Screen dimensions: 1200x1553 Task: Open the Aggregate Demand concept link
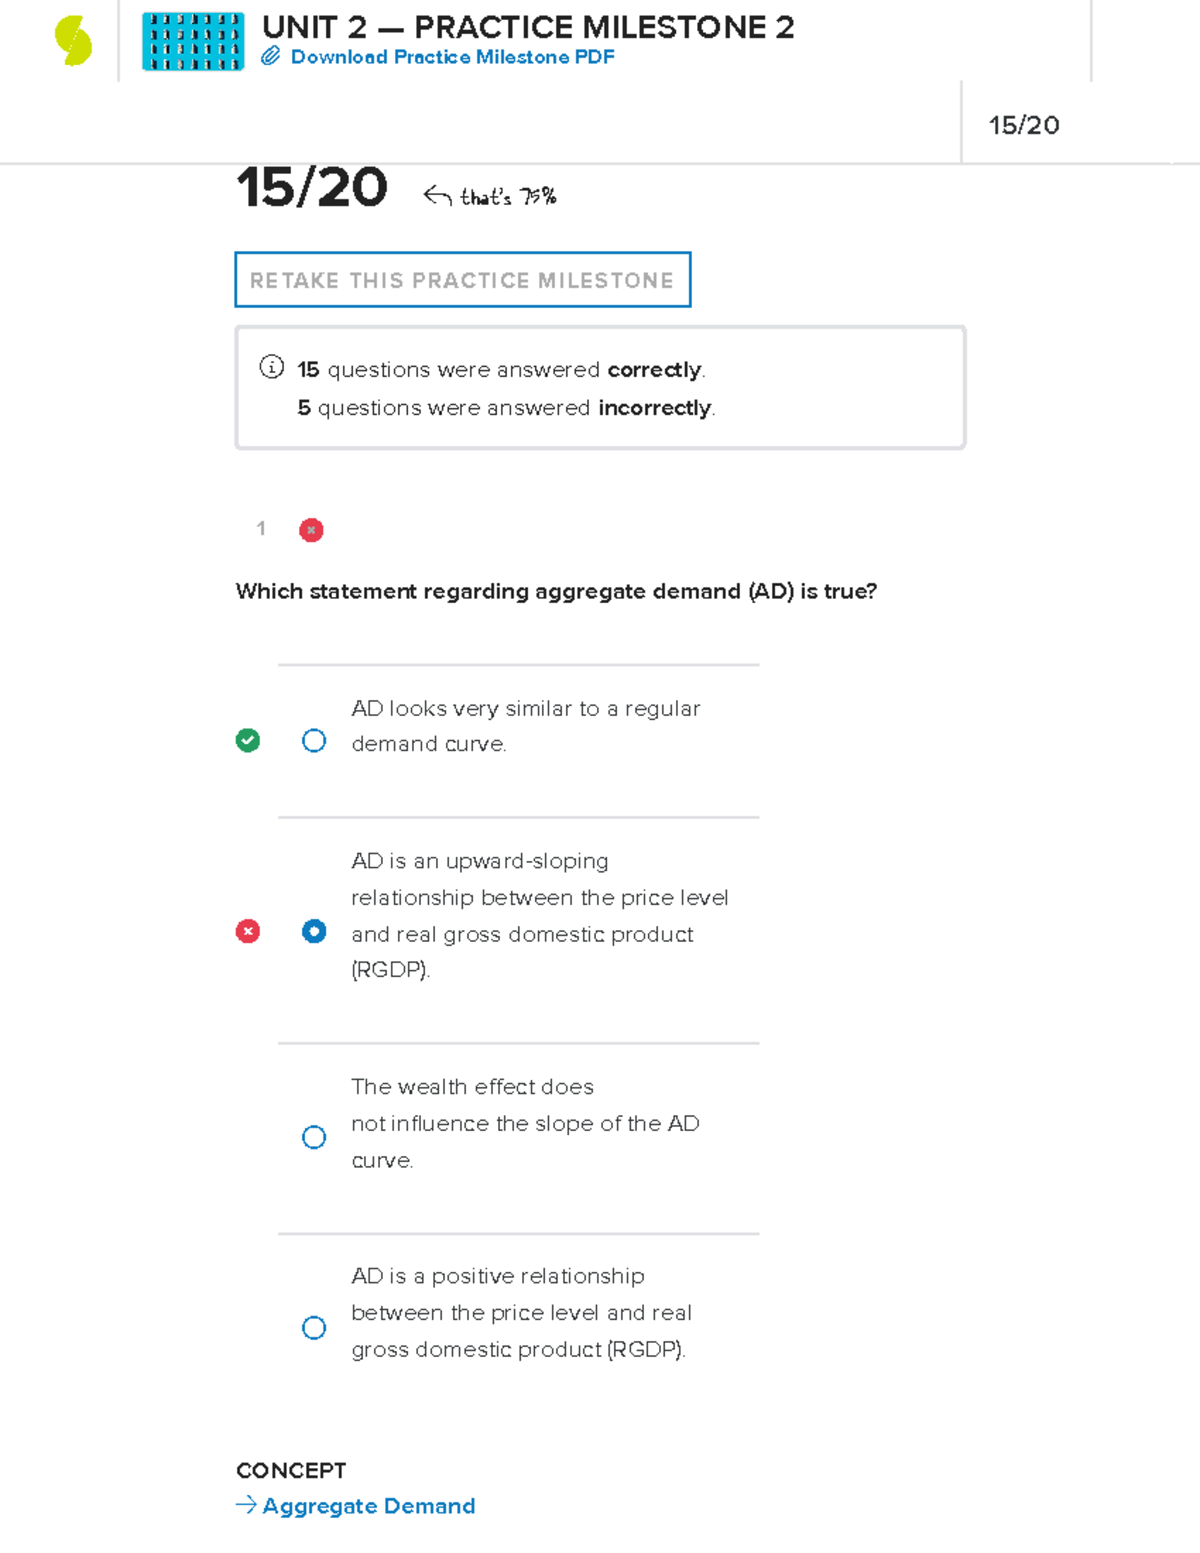pos(368,1506)
